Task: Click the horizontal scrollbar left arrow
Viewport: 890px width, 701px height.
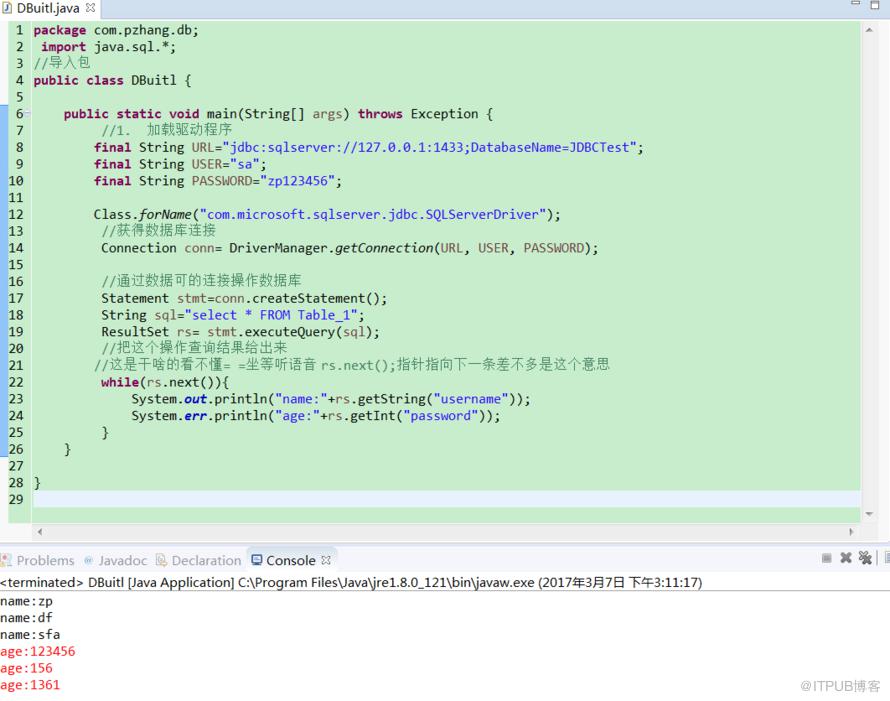Action: 40,532
